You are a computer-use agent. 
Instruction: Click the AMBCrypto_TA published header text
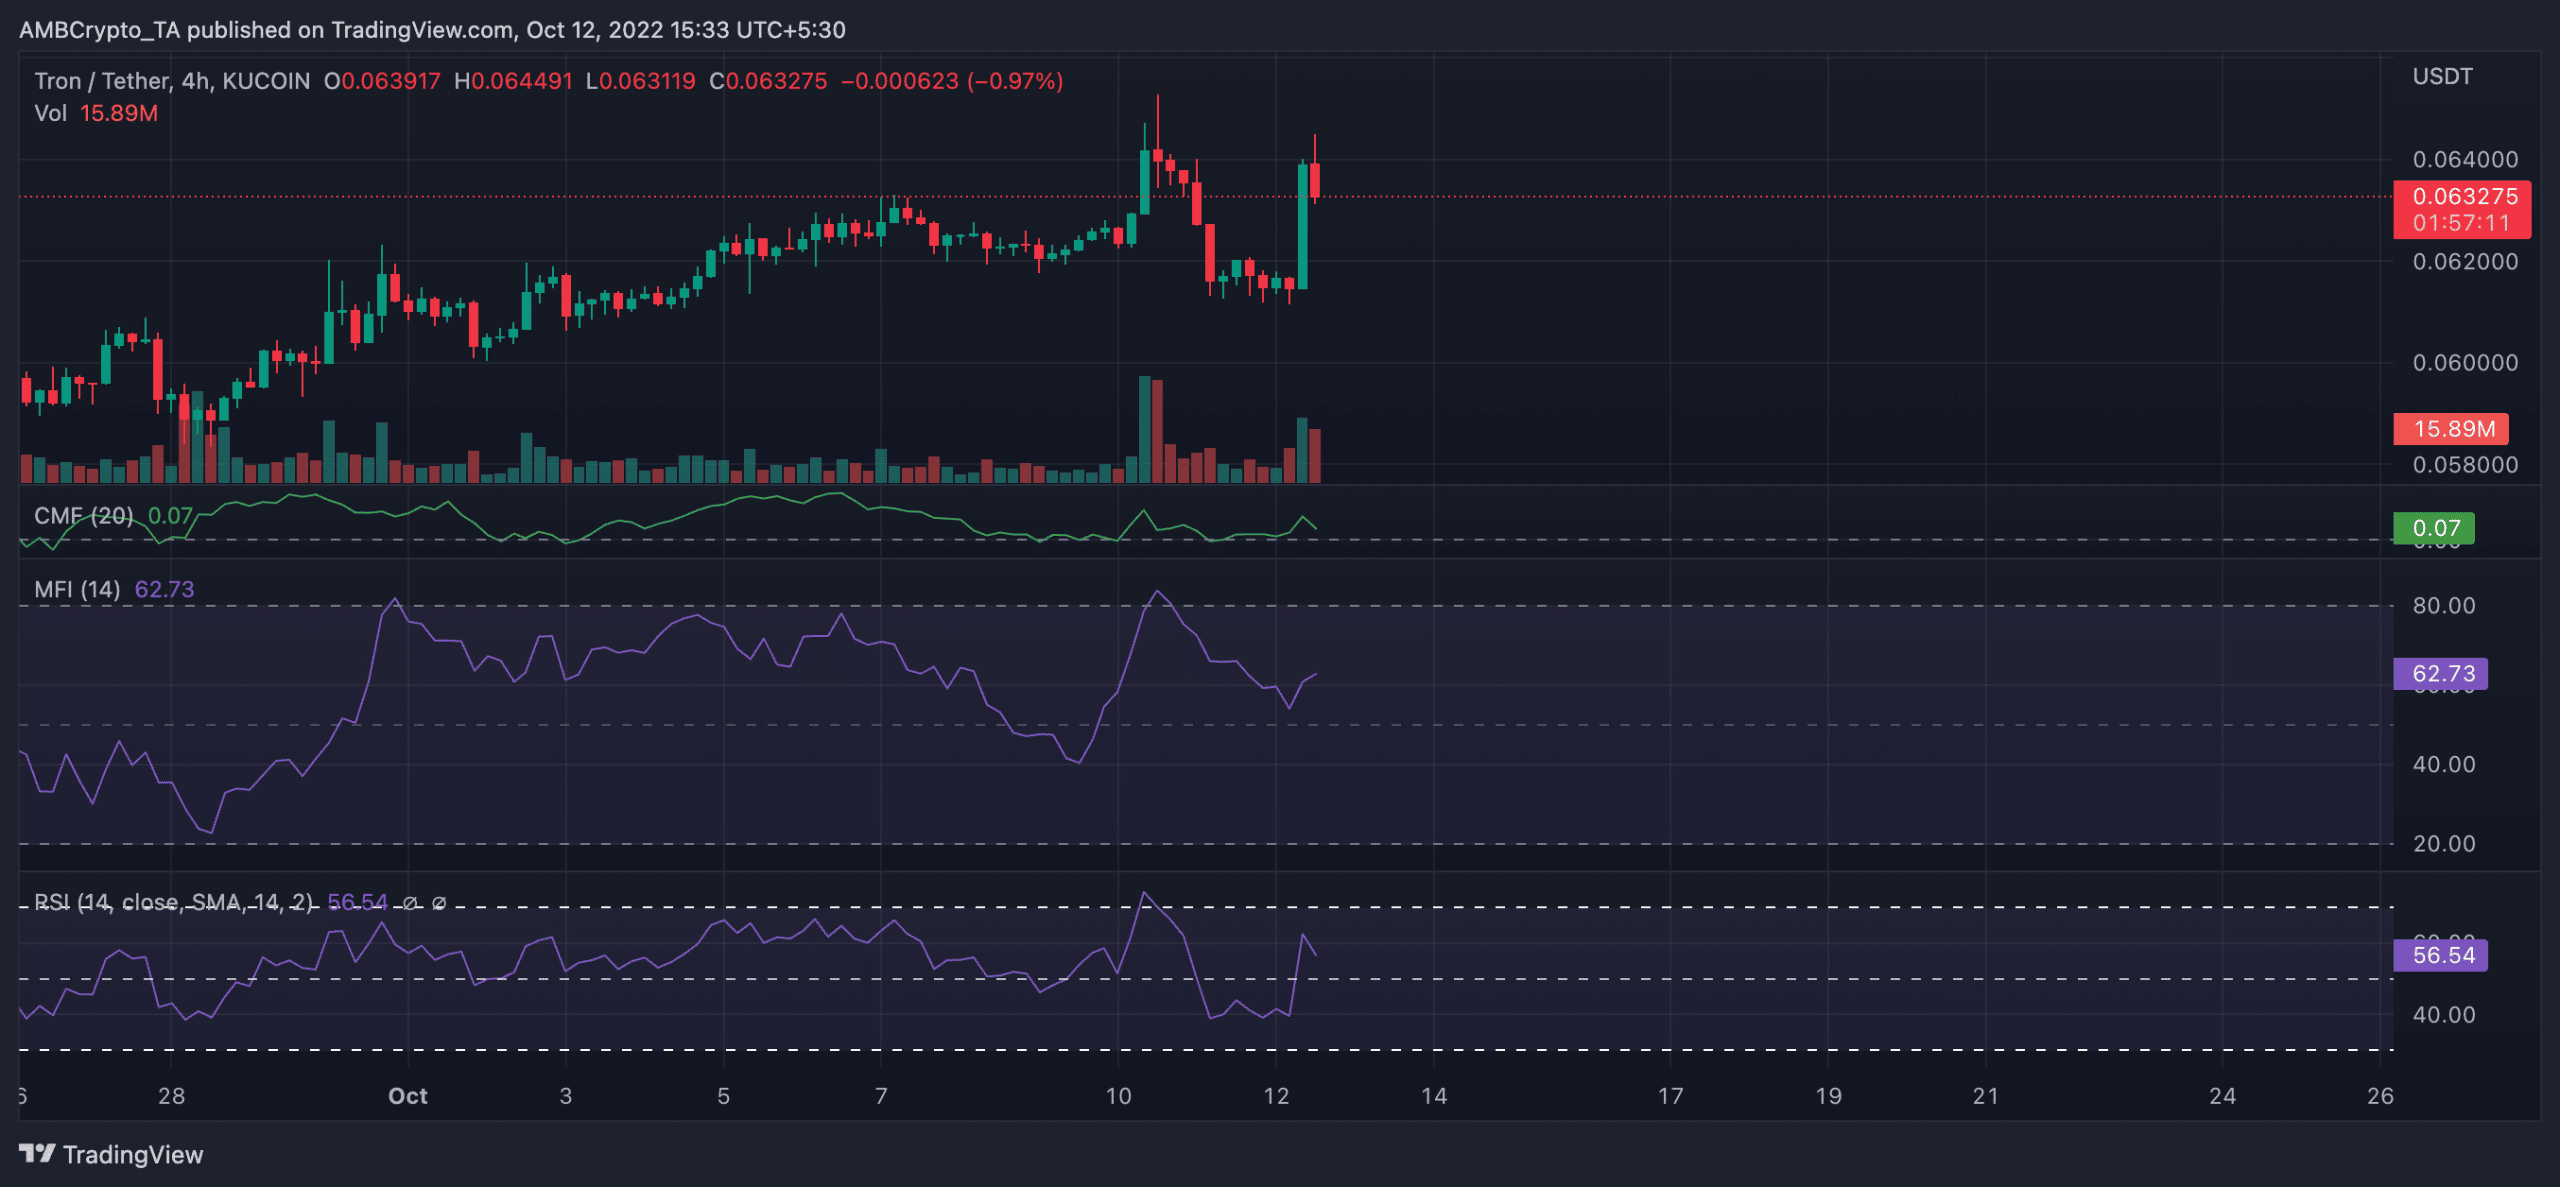(432, 30)
